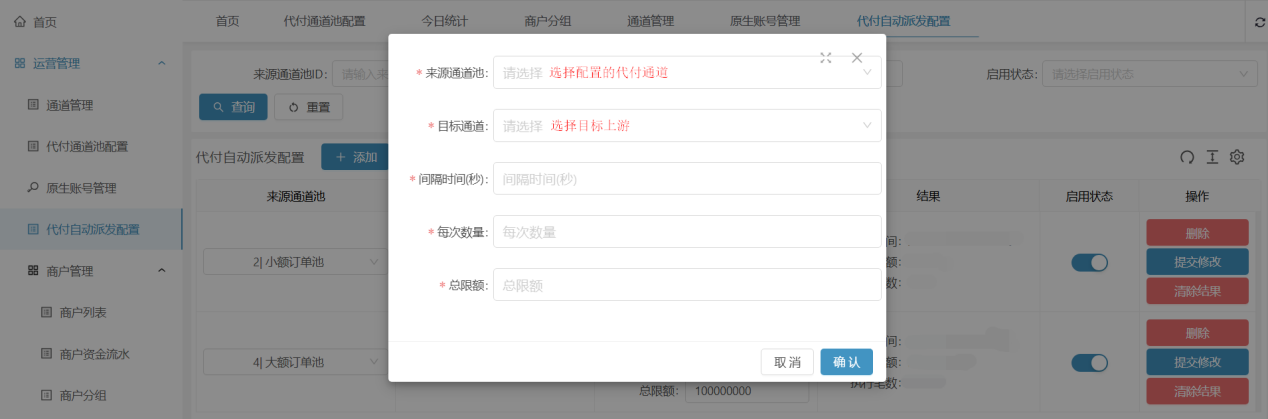Switch to the 通道管理 tab
1268x419 pixels.
coord(650,21)
